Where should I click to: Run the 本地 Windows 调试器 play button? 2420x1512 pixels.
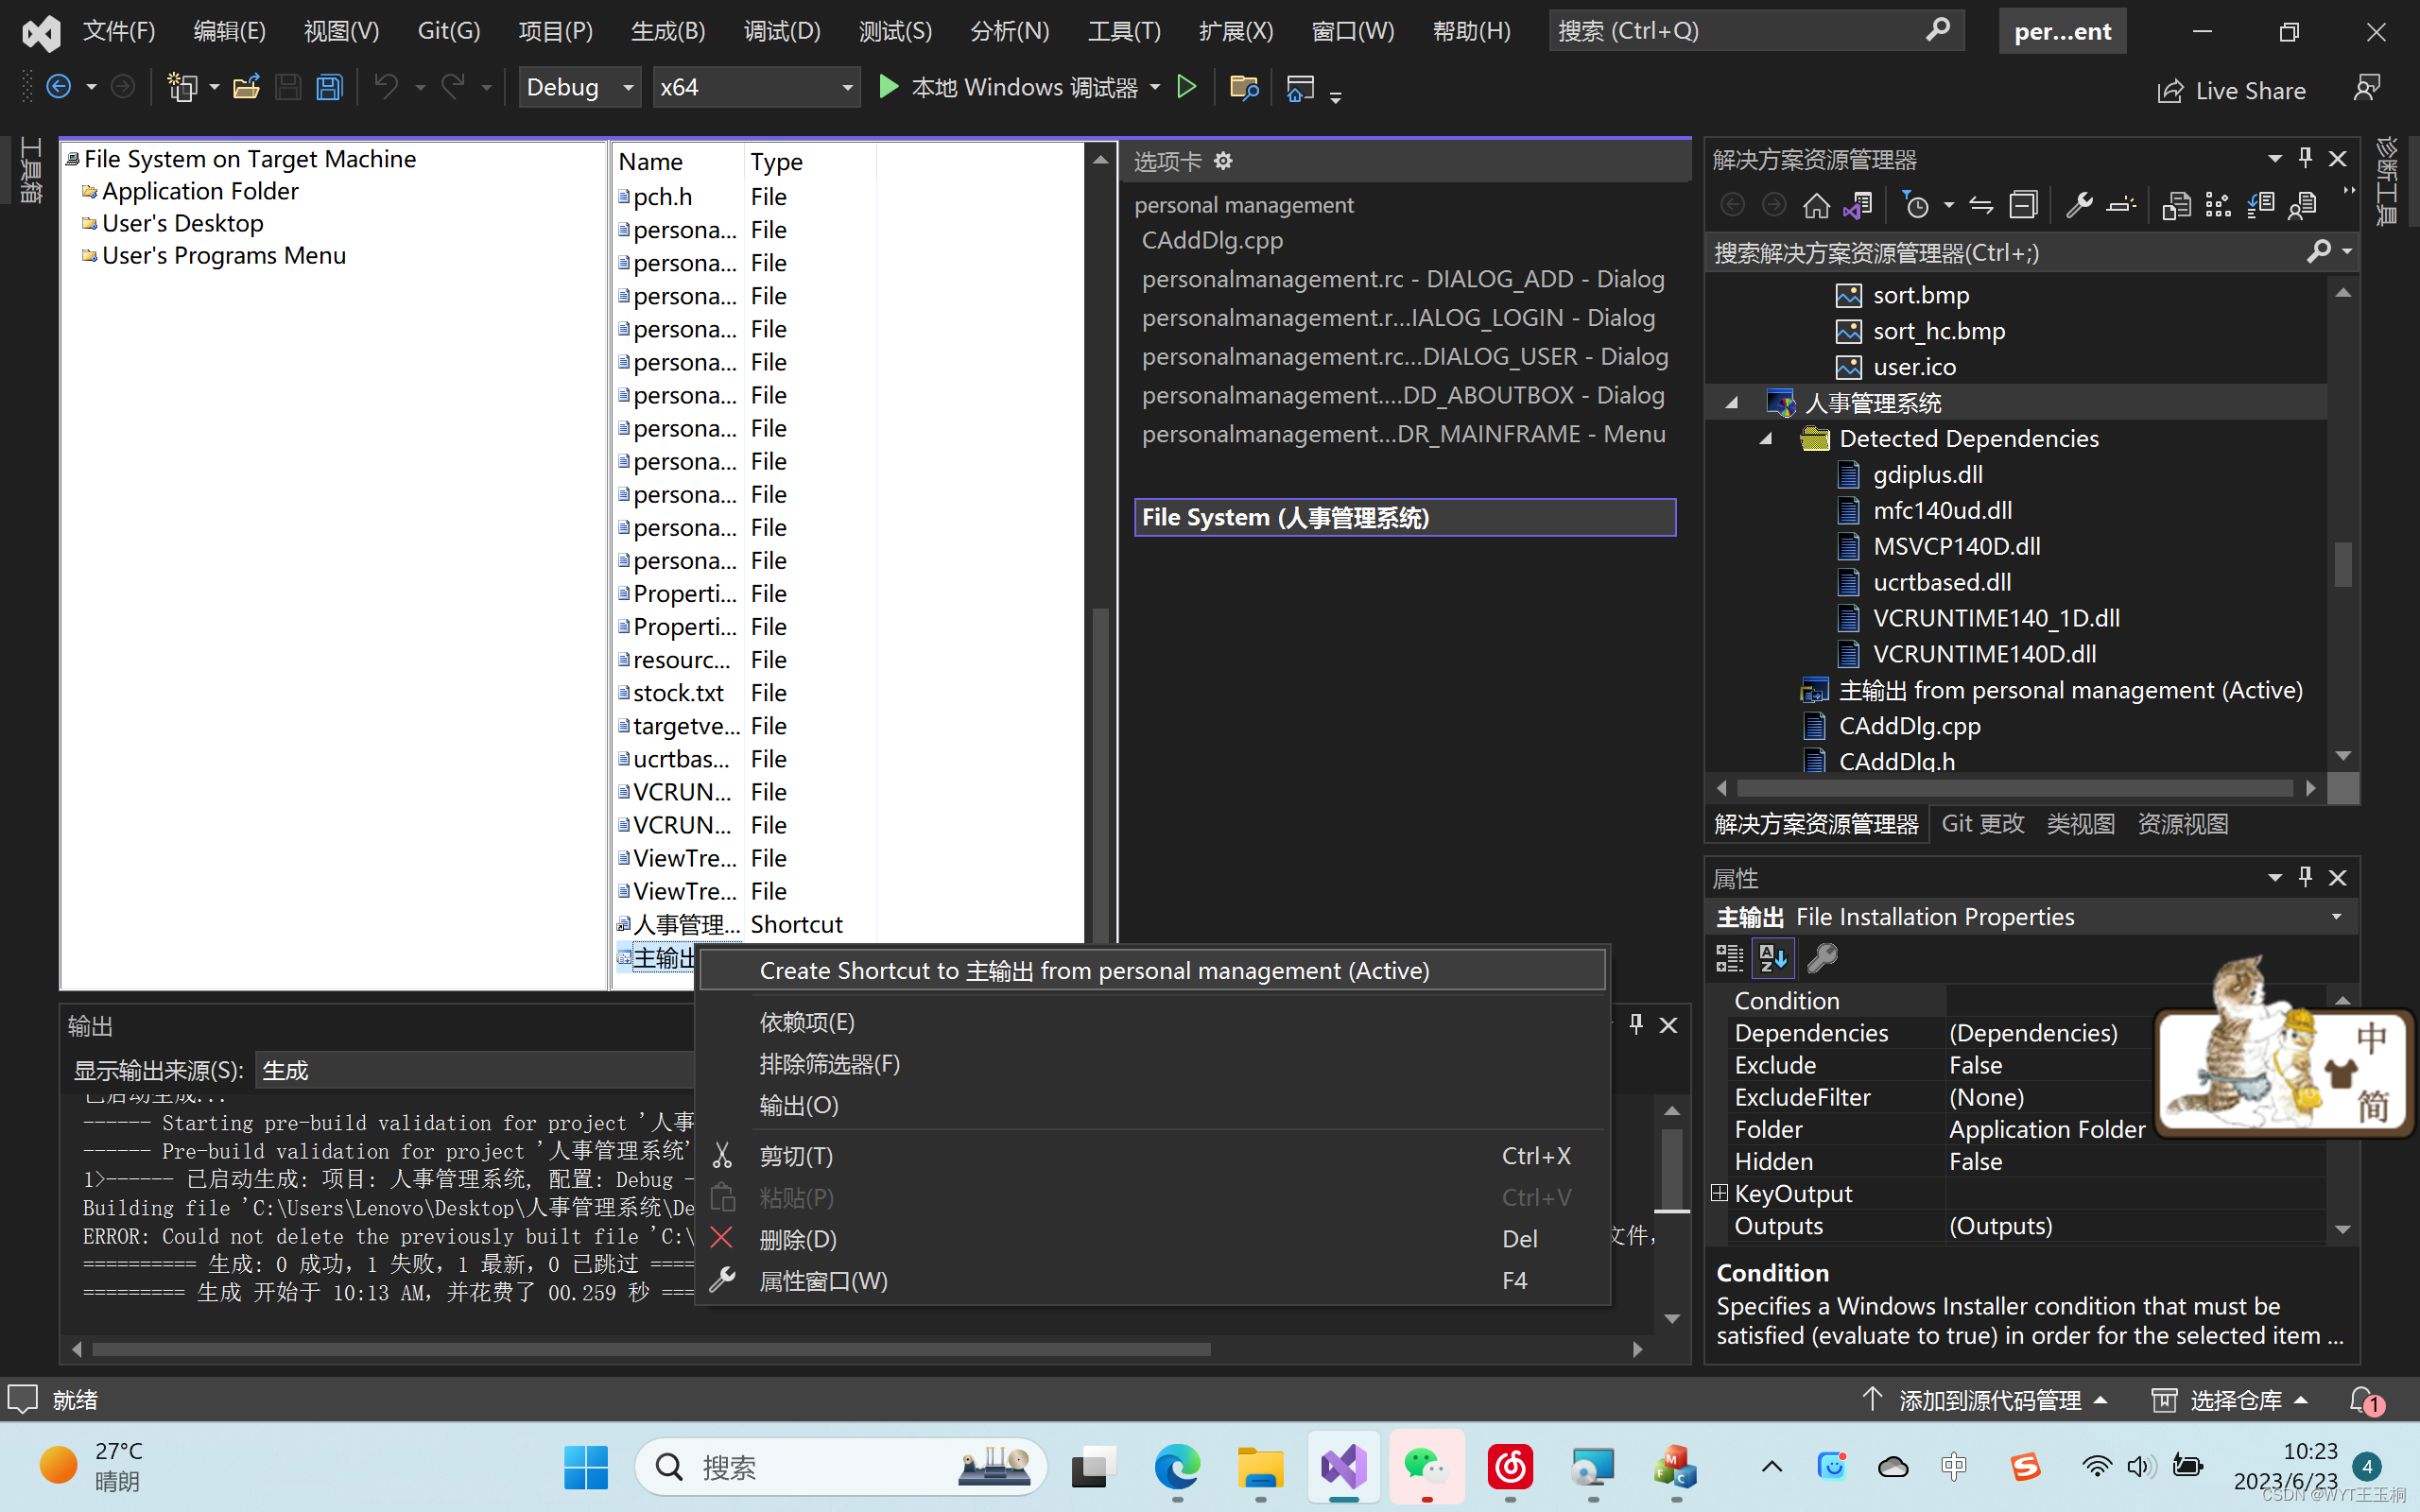888,87
